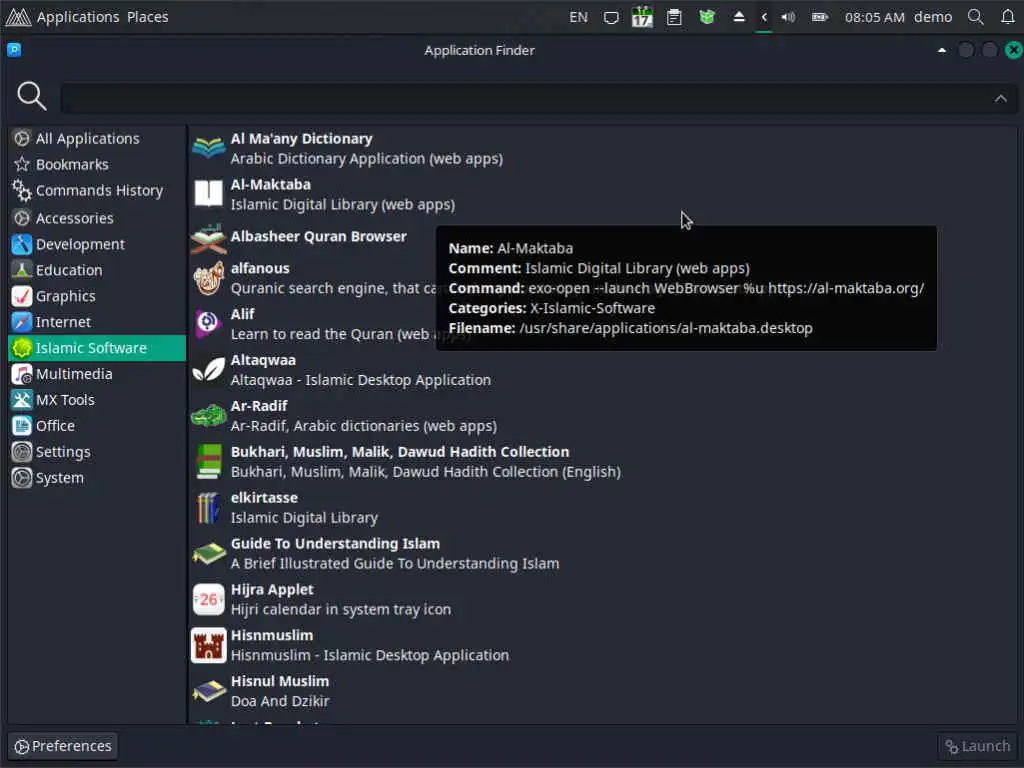Click the eject removable drive tray icon
Viewport: 1024px width, 768px height.
point(739,17)
